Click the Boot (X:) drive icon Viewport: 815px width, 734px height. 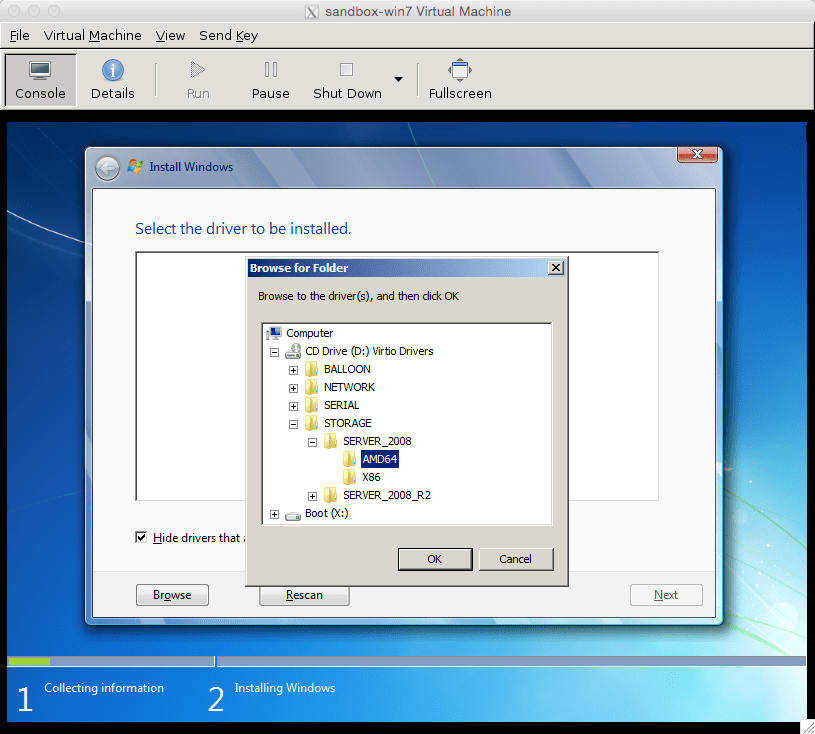click(x=293, y=515)
